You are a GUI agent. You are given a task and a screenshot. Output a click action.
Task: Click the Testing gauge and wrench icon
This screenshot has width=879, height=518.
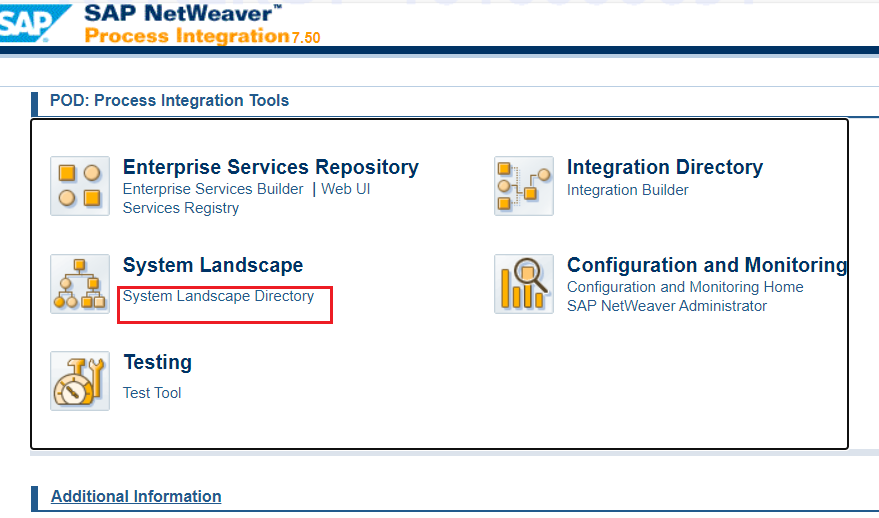click(80, 381)
